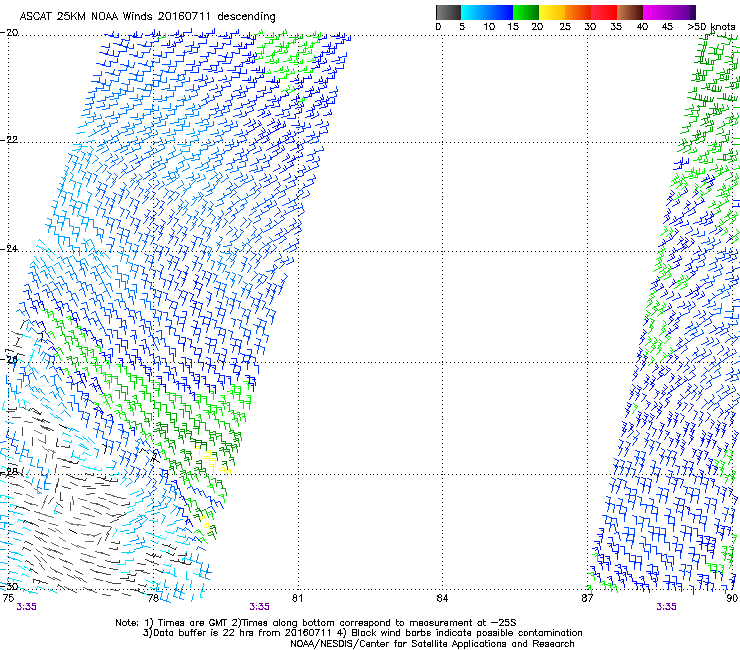Click the NOAA/NESDIS credit line
Viewport: 740px width, 650px height.
pos(432,644)
